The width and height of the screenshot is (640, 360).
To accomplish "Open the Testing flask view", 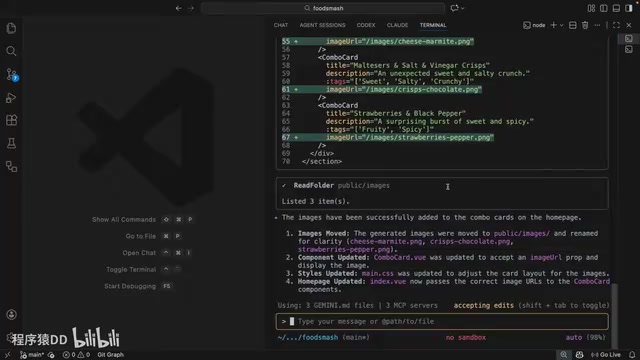I will click(x=11, y=143).
